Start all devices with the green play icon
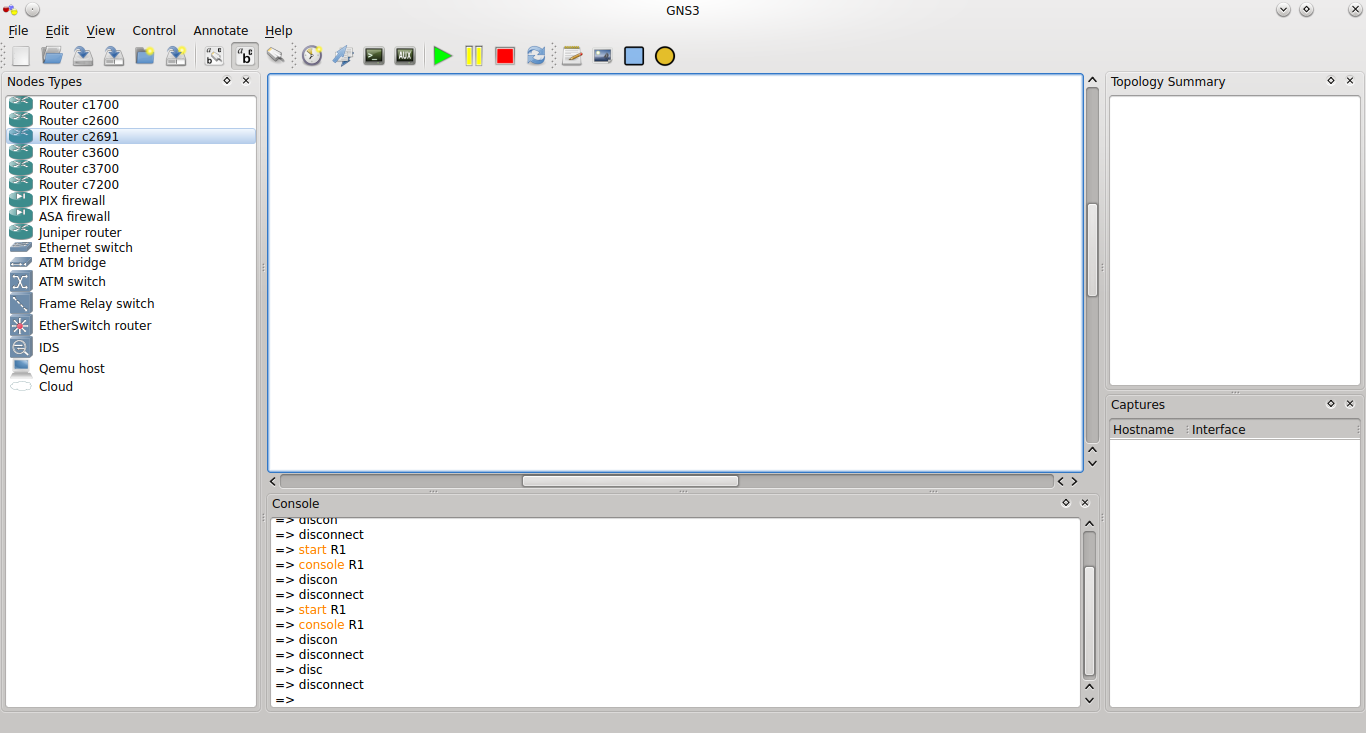The width and height of the screenshot is (1366, 733). [443, 55]
